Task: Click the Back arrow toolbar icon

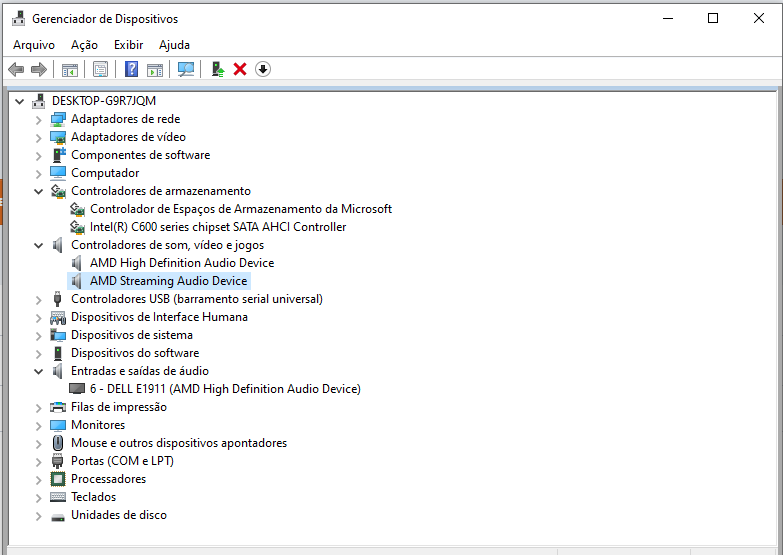Action: pos(16,69)
